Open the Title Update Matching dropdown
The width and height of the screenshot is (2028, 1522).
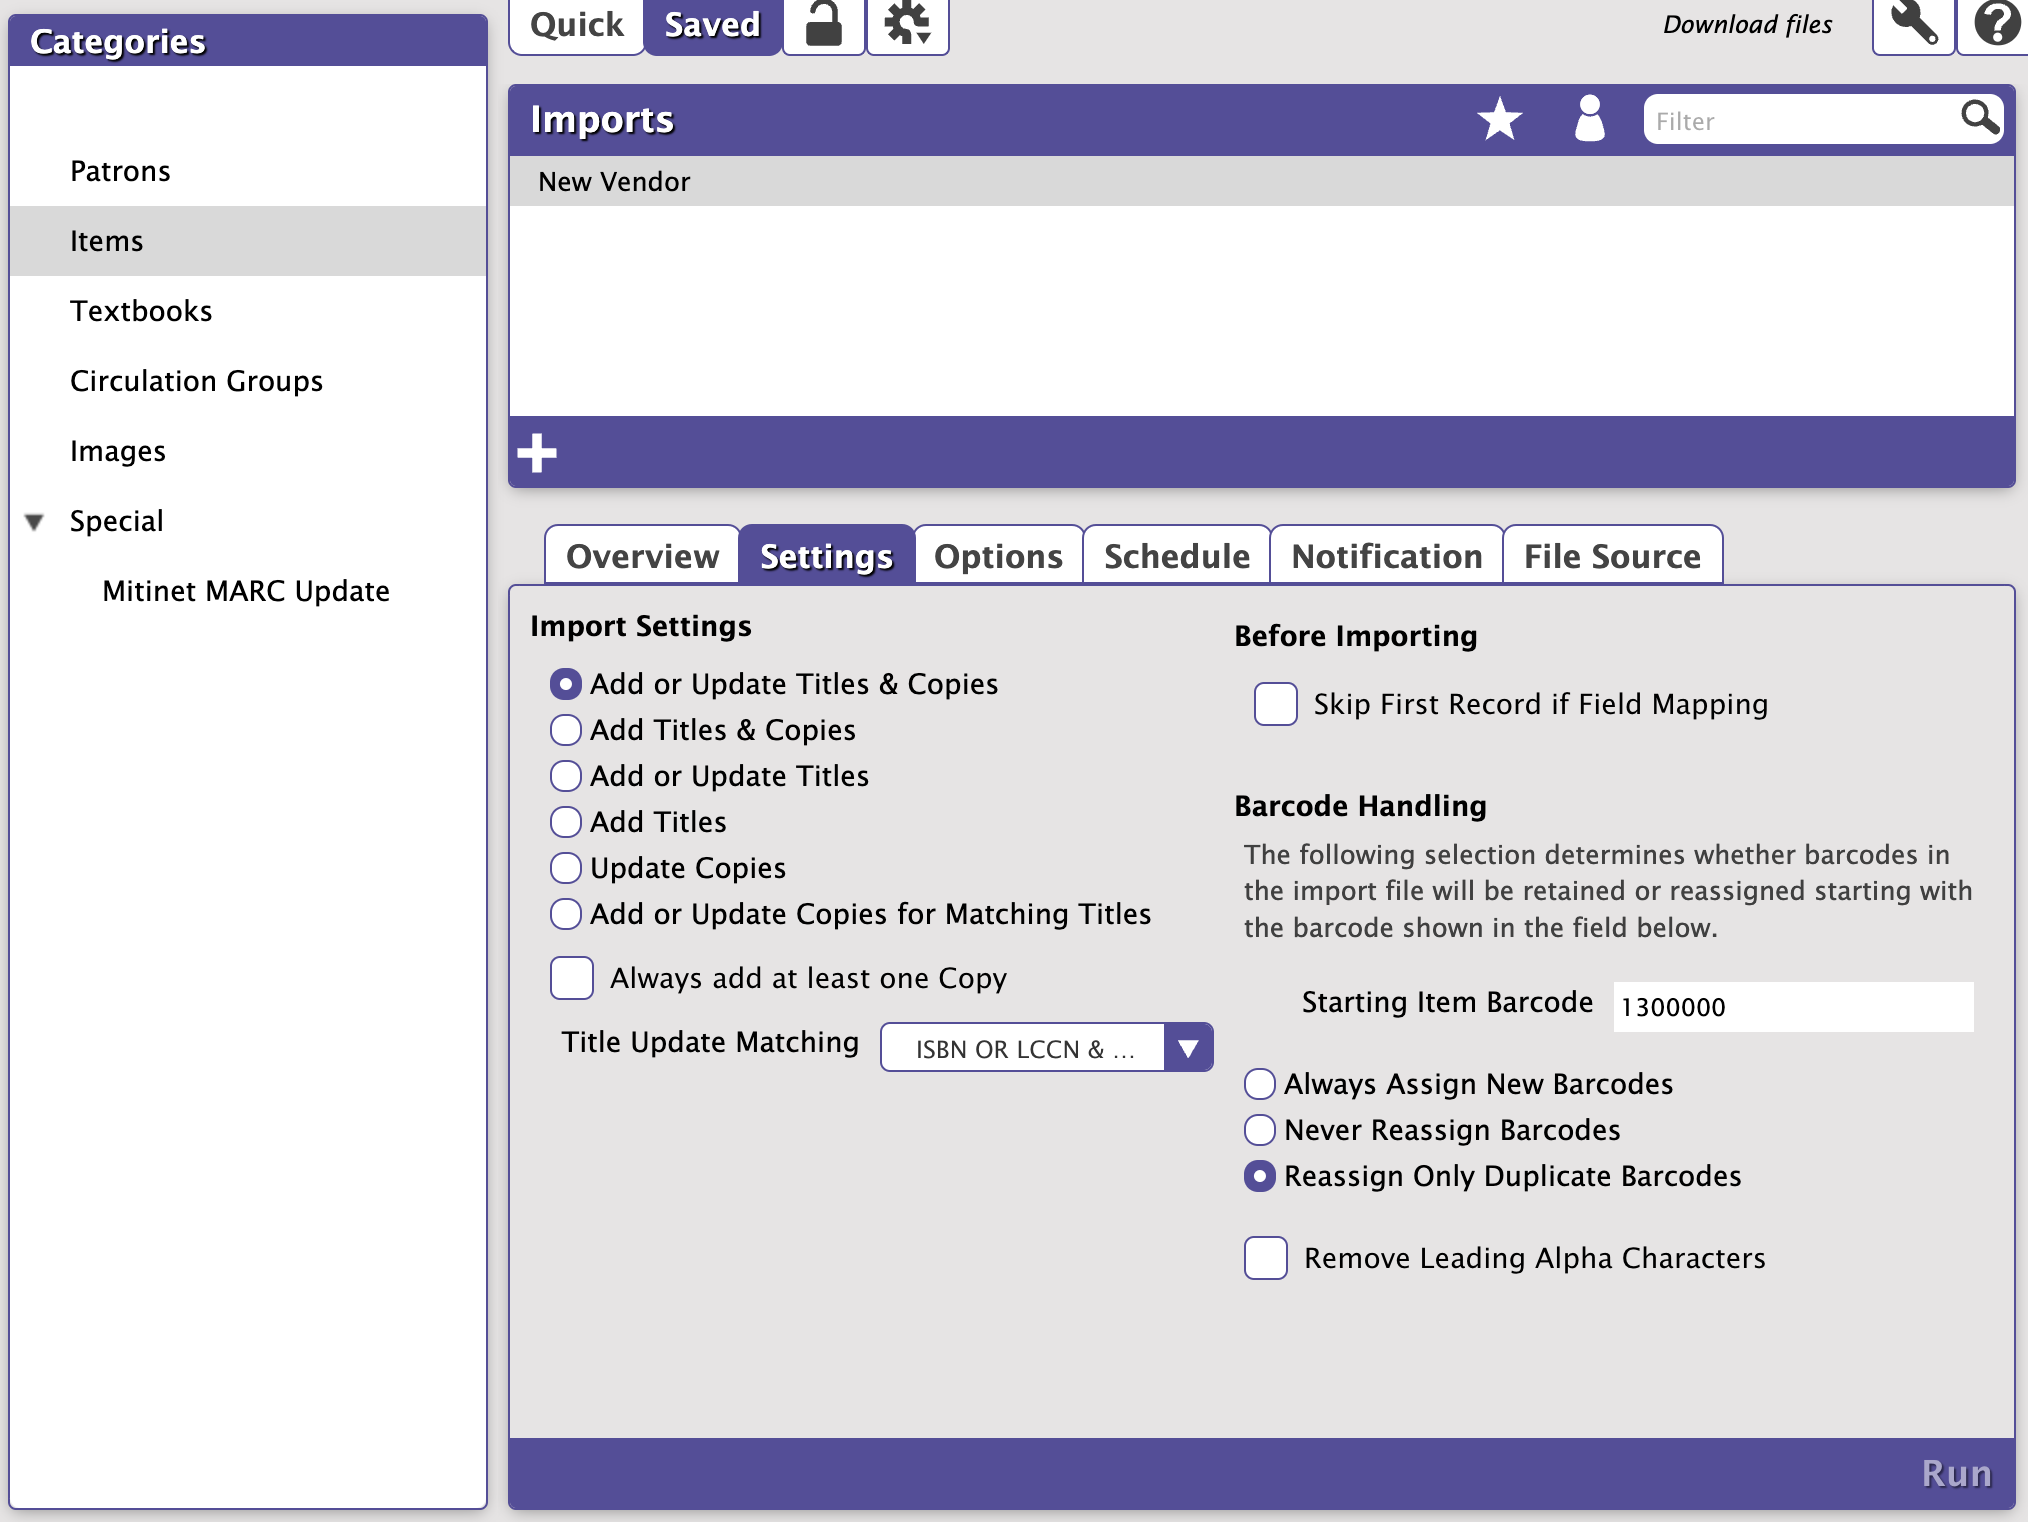1187,1048
